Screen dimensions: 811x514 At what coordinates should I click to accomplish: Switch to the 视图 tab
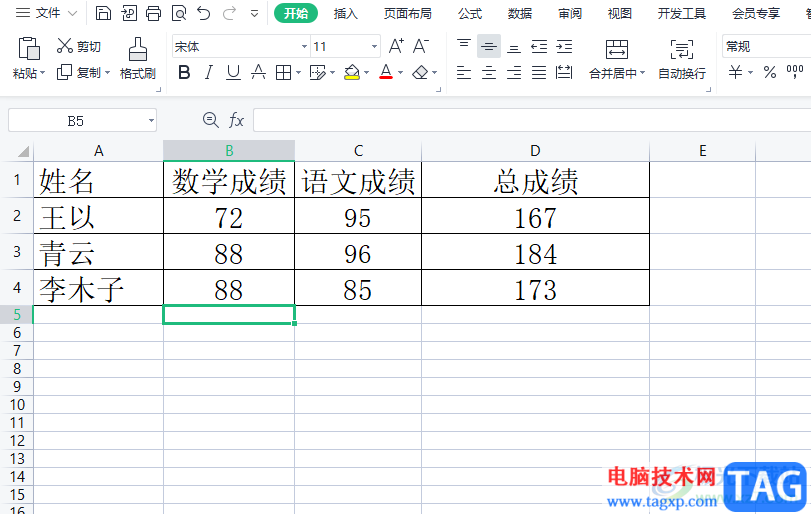point(620,13)
